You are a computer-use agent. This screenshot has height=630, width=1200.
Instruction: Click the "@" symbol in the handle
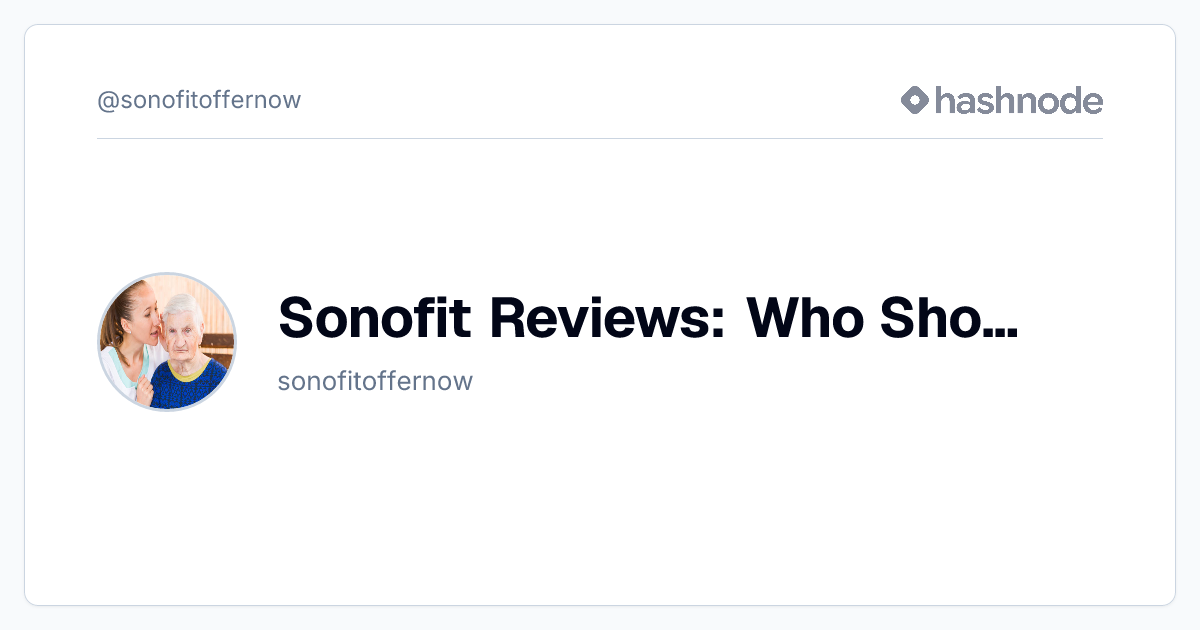108,101
